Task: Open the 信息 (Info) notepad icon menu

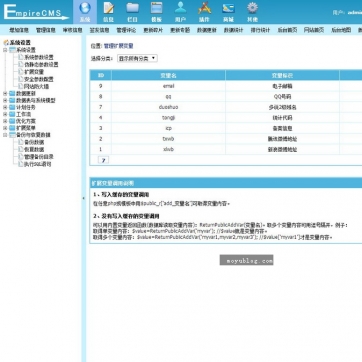Action: pyautogui.click(x=108, y=12)
